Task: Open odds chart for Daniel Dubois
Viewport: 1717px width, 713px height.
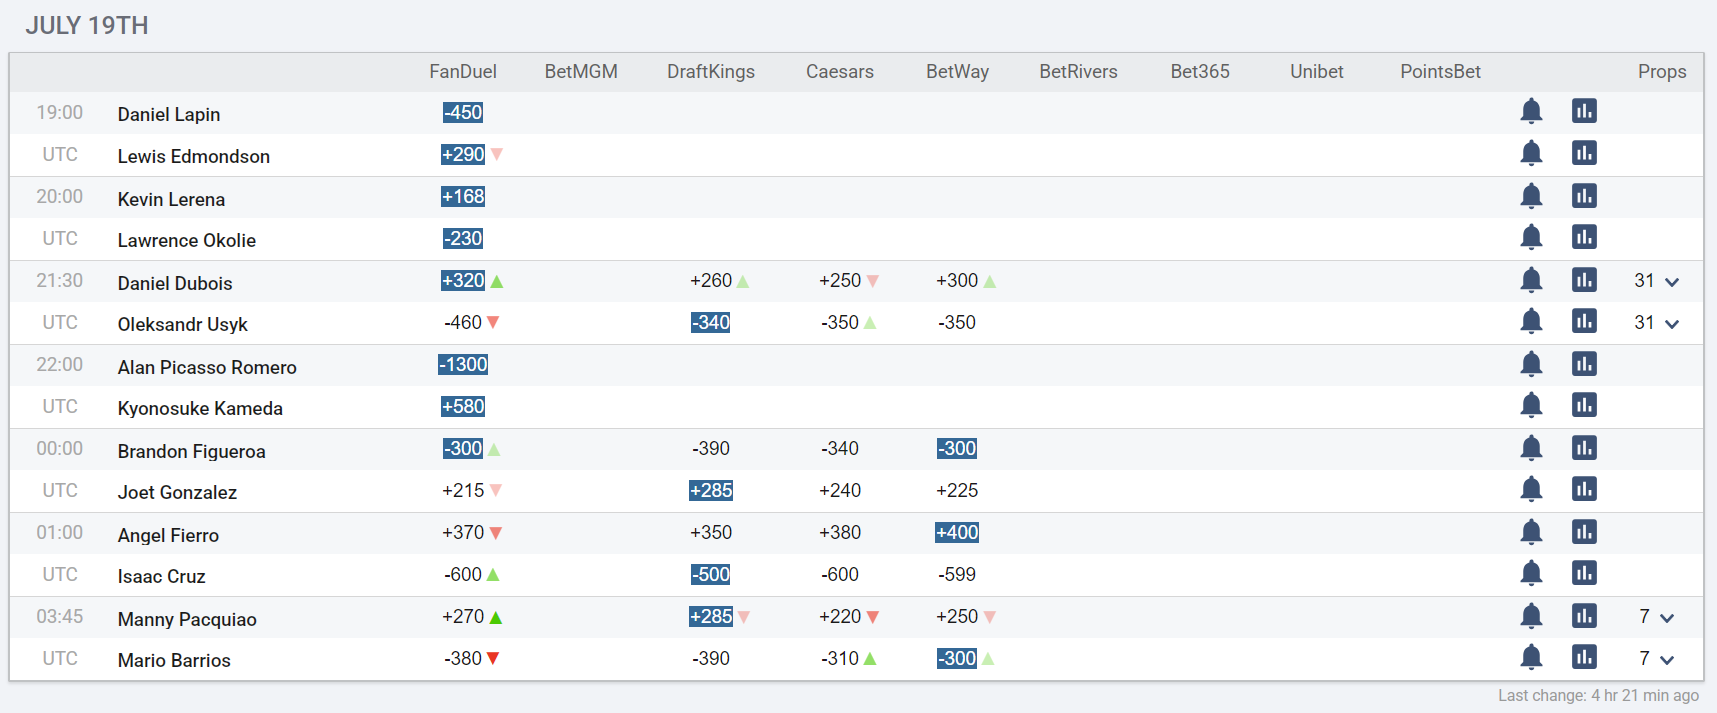Action: pyautogui.click(x=1584, y=280)
